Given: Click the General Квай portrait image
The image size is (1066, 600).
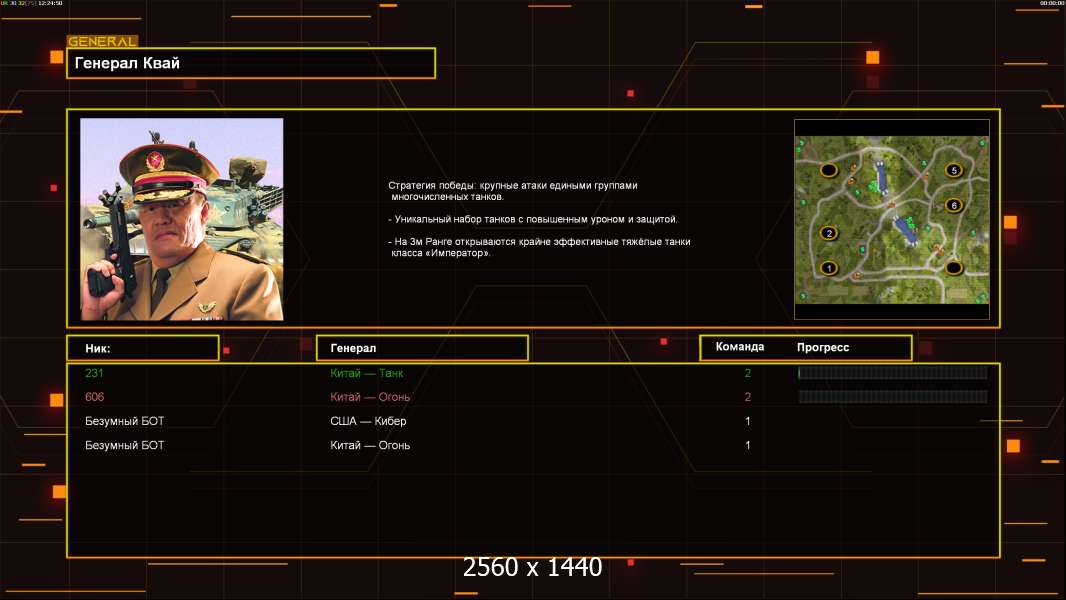Looking at the screenshot, I should (x=181, y=219).
